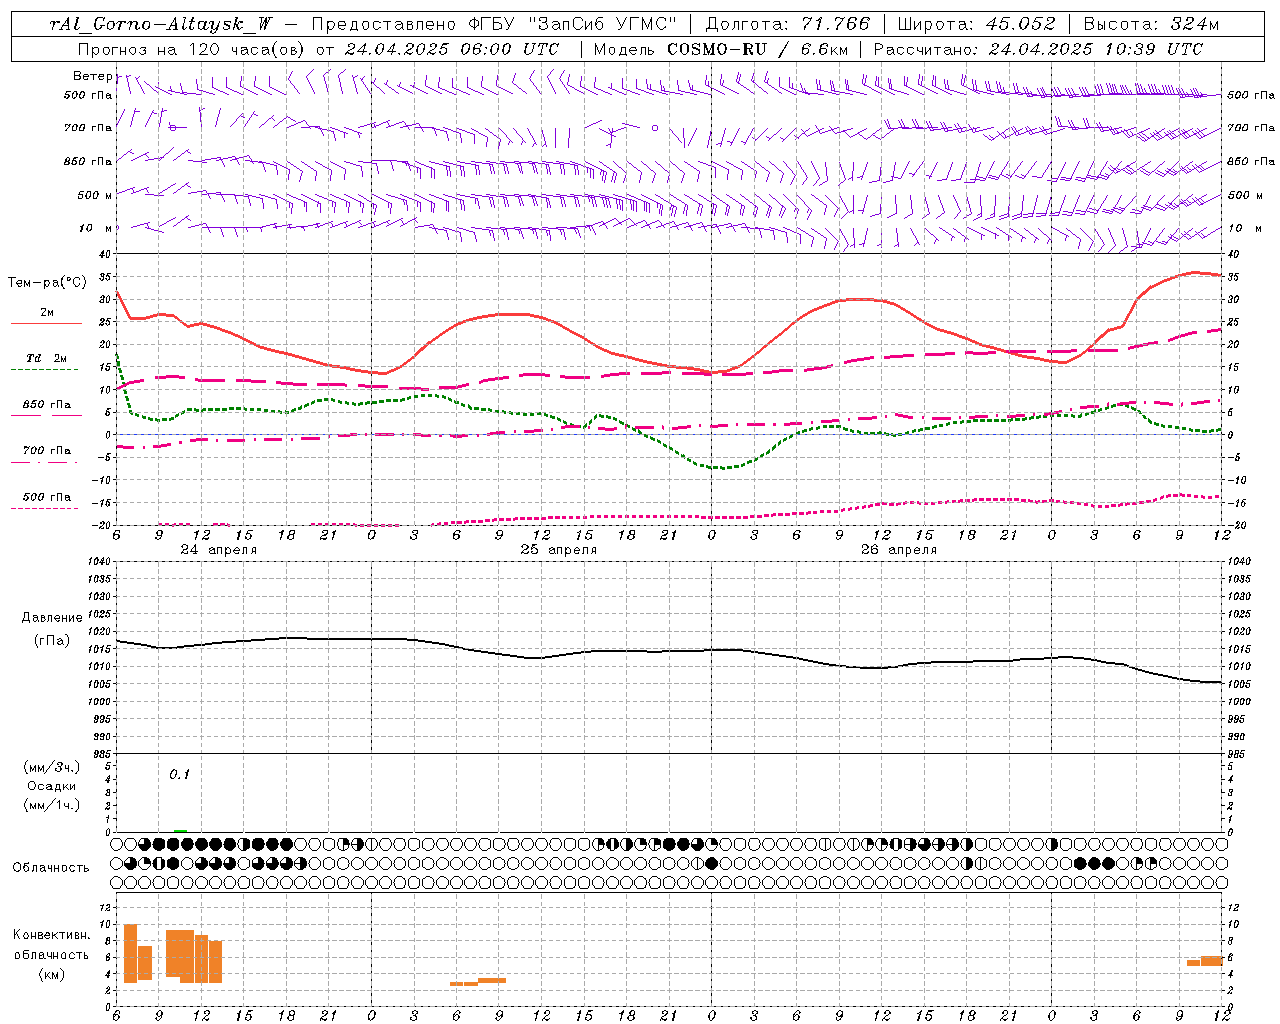The image size is (1280, 1024).
Task: Click the (мм/3ч.) precipitation unit label
Action: (52, 767)
